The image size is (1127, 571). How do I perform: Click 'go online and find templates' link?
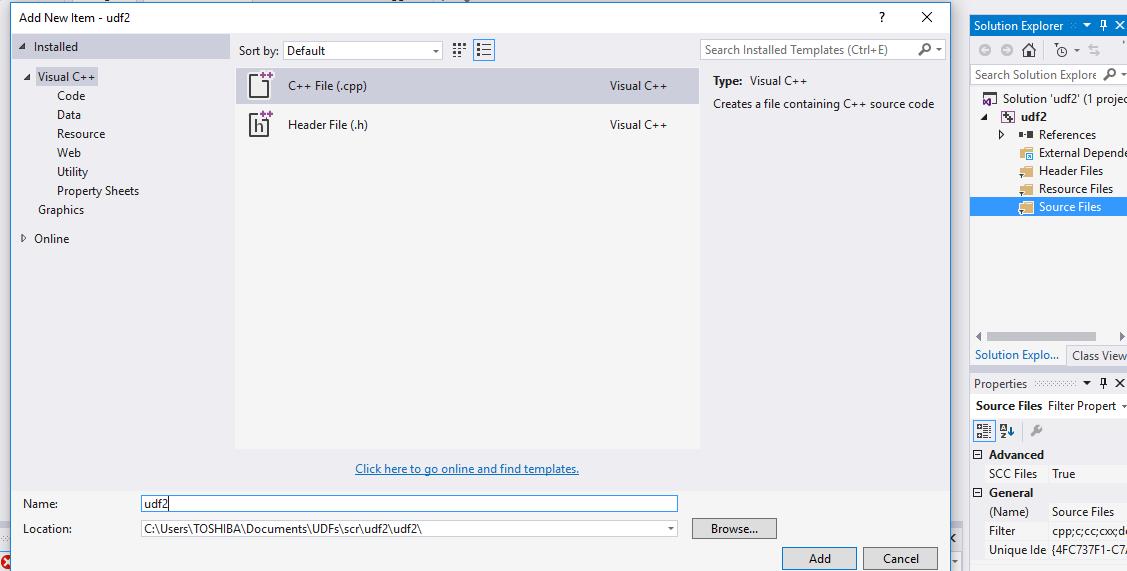coord(466,469)
